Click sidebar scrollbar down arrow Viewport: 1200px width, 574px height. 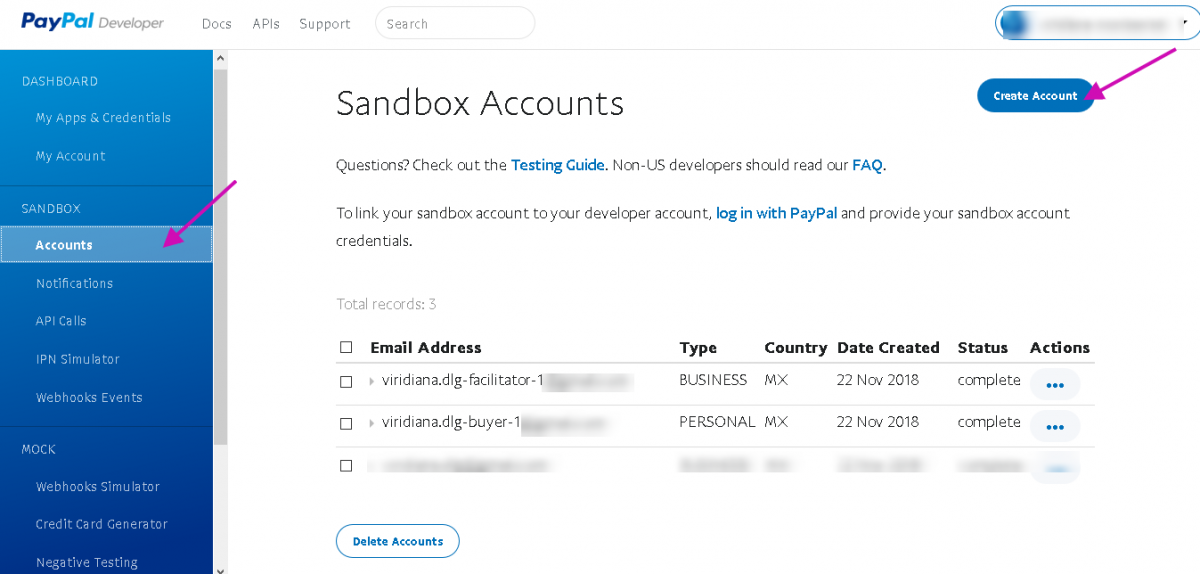click(x=220, y=567)
